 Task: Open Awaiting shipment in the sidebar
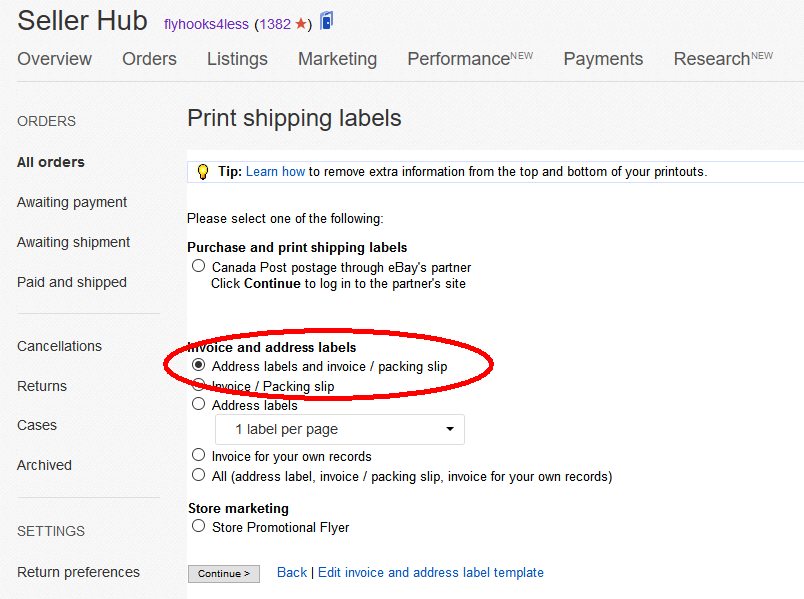pos(73,242)
